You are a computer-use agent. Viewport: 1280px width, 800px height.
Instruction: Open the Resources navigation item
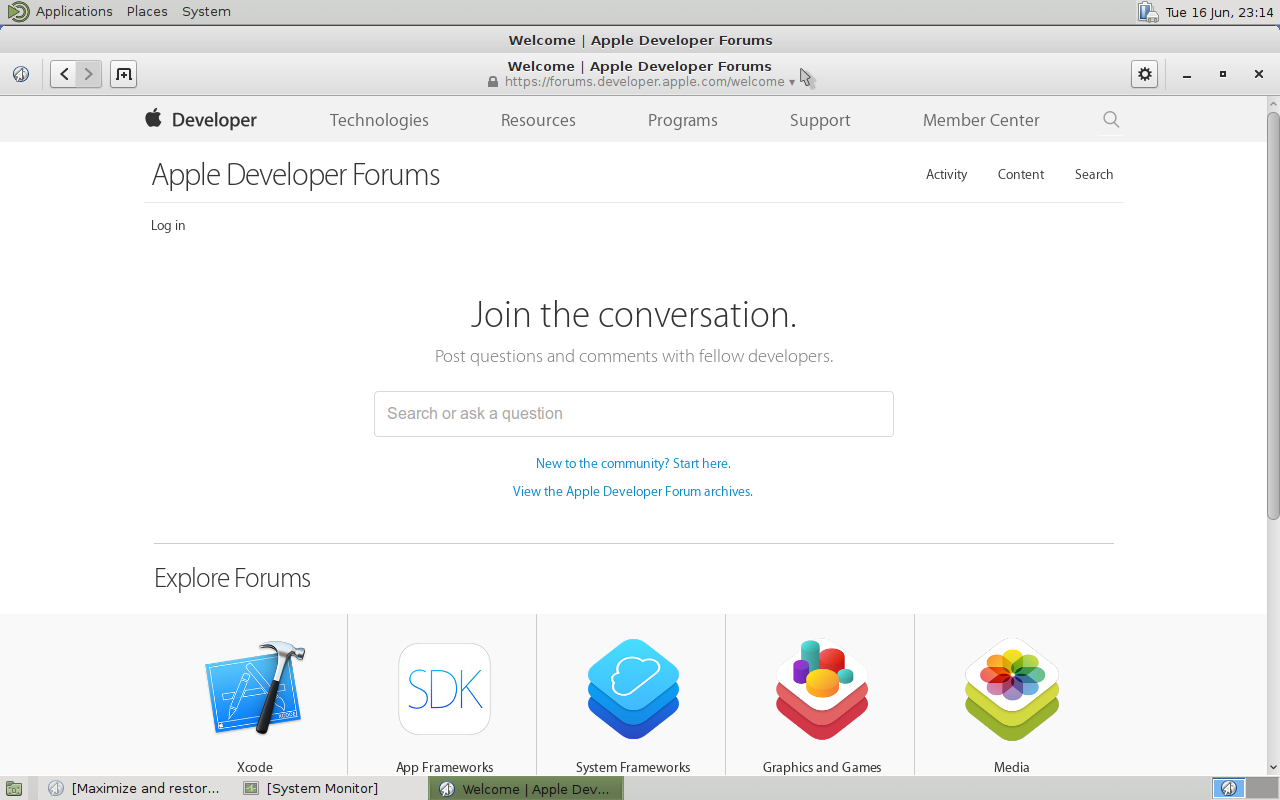[x=538, y=120]
